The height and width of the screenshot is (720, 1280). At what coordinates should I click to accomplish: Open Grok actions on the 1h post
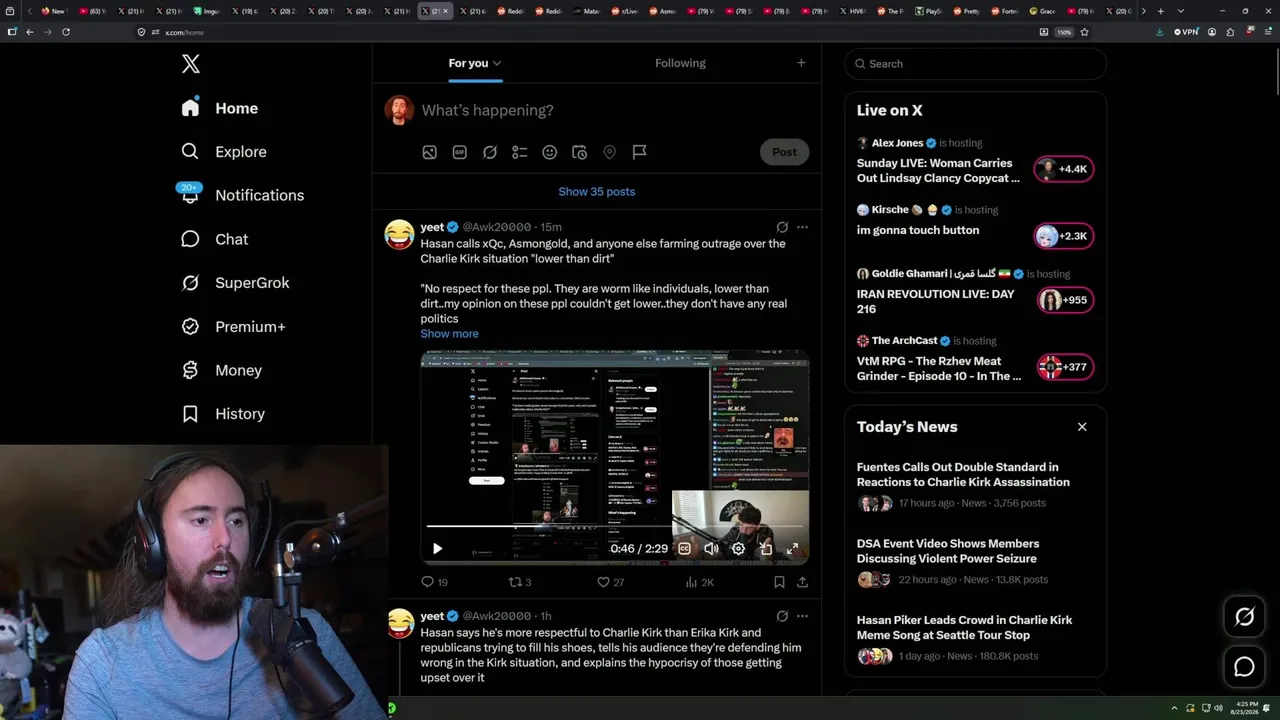[782, 616]
